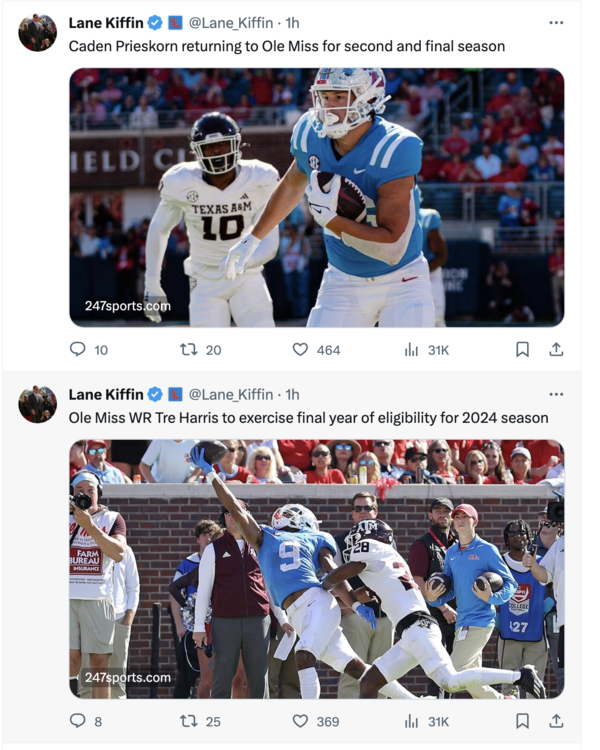Screen dimensions: 600x750
Task: Open Lane Kiffin's avatar on first tweet
Action: point(38,33)
